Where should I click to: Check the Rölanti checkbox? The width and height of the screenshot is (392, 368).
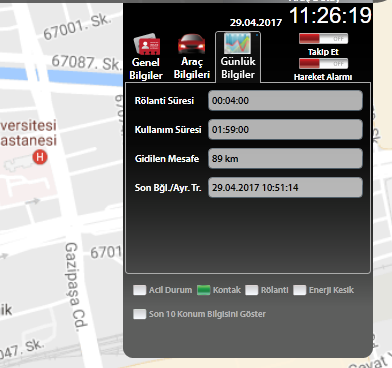[x=251, y=290]
